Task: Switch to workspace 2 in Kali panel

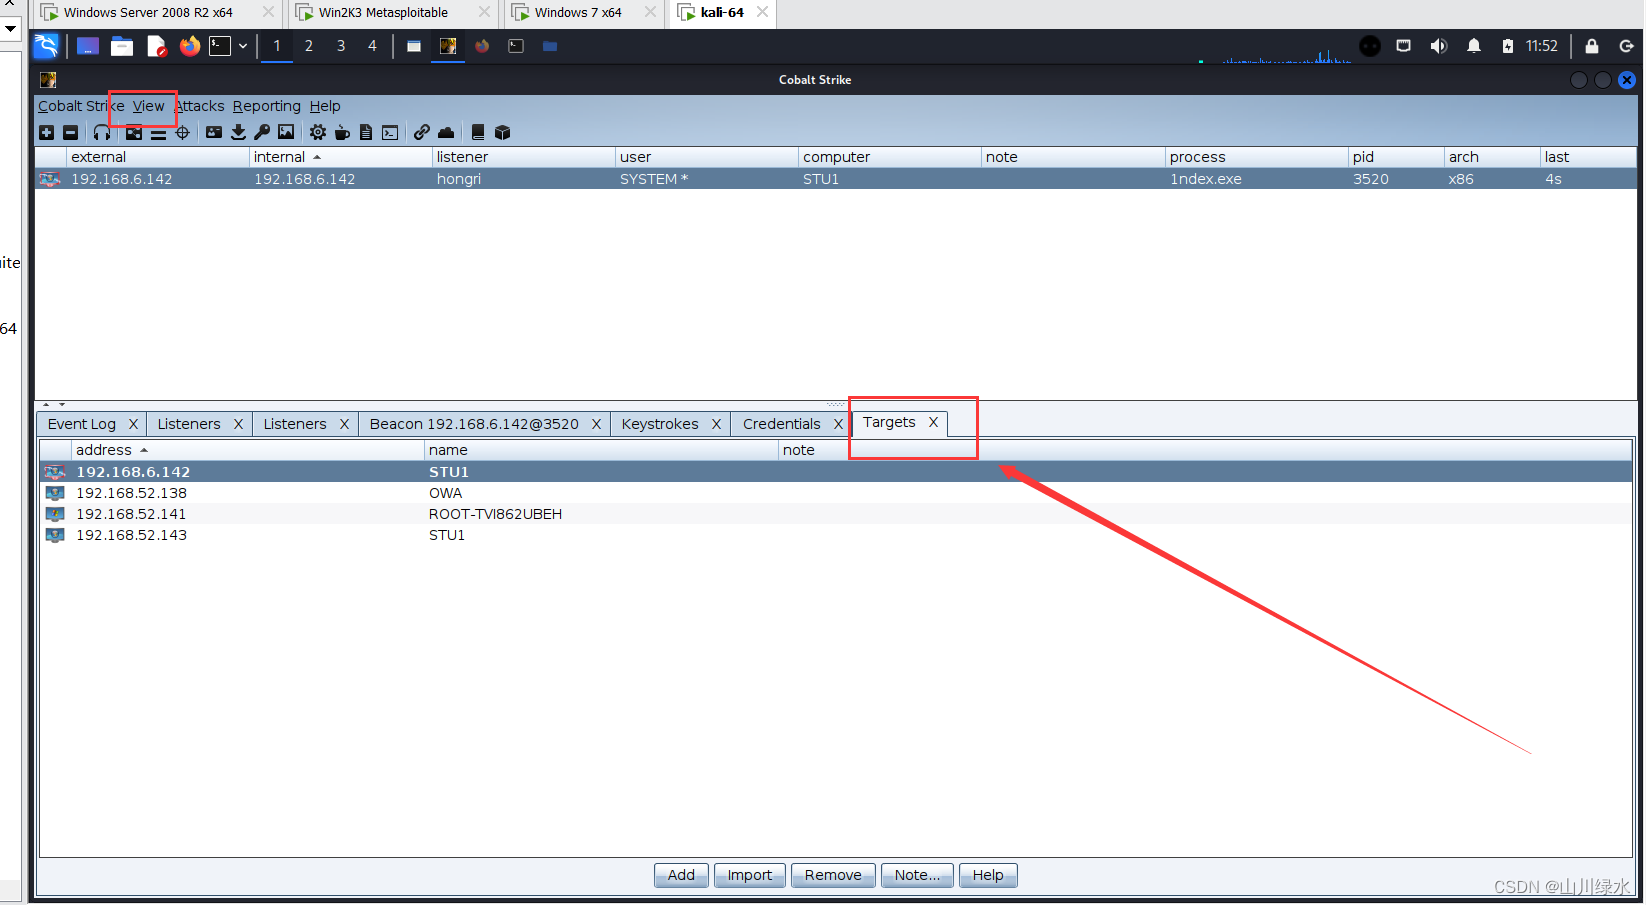Action: 309,46
